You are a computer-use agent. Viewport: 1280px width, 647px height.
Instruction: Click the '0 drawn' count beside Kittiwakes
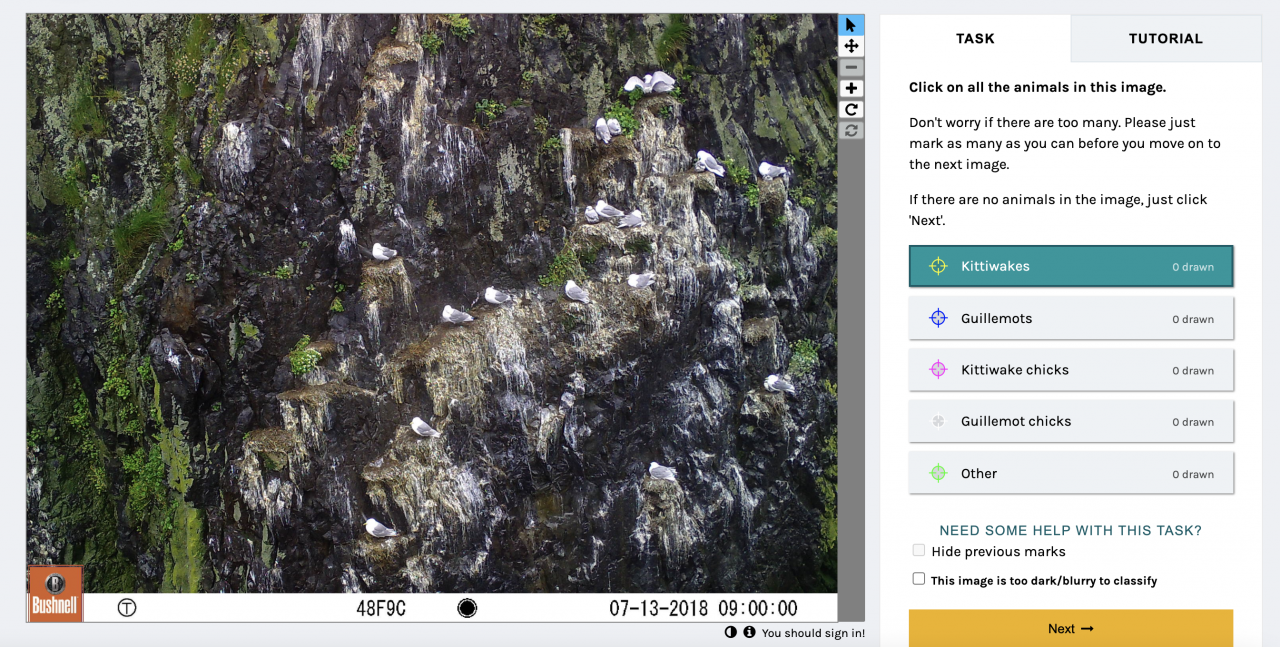[x=1193, y=267]
